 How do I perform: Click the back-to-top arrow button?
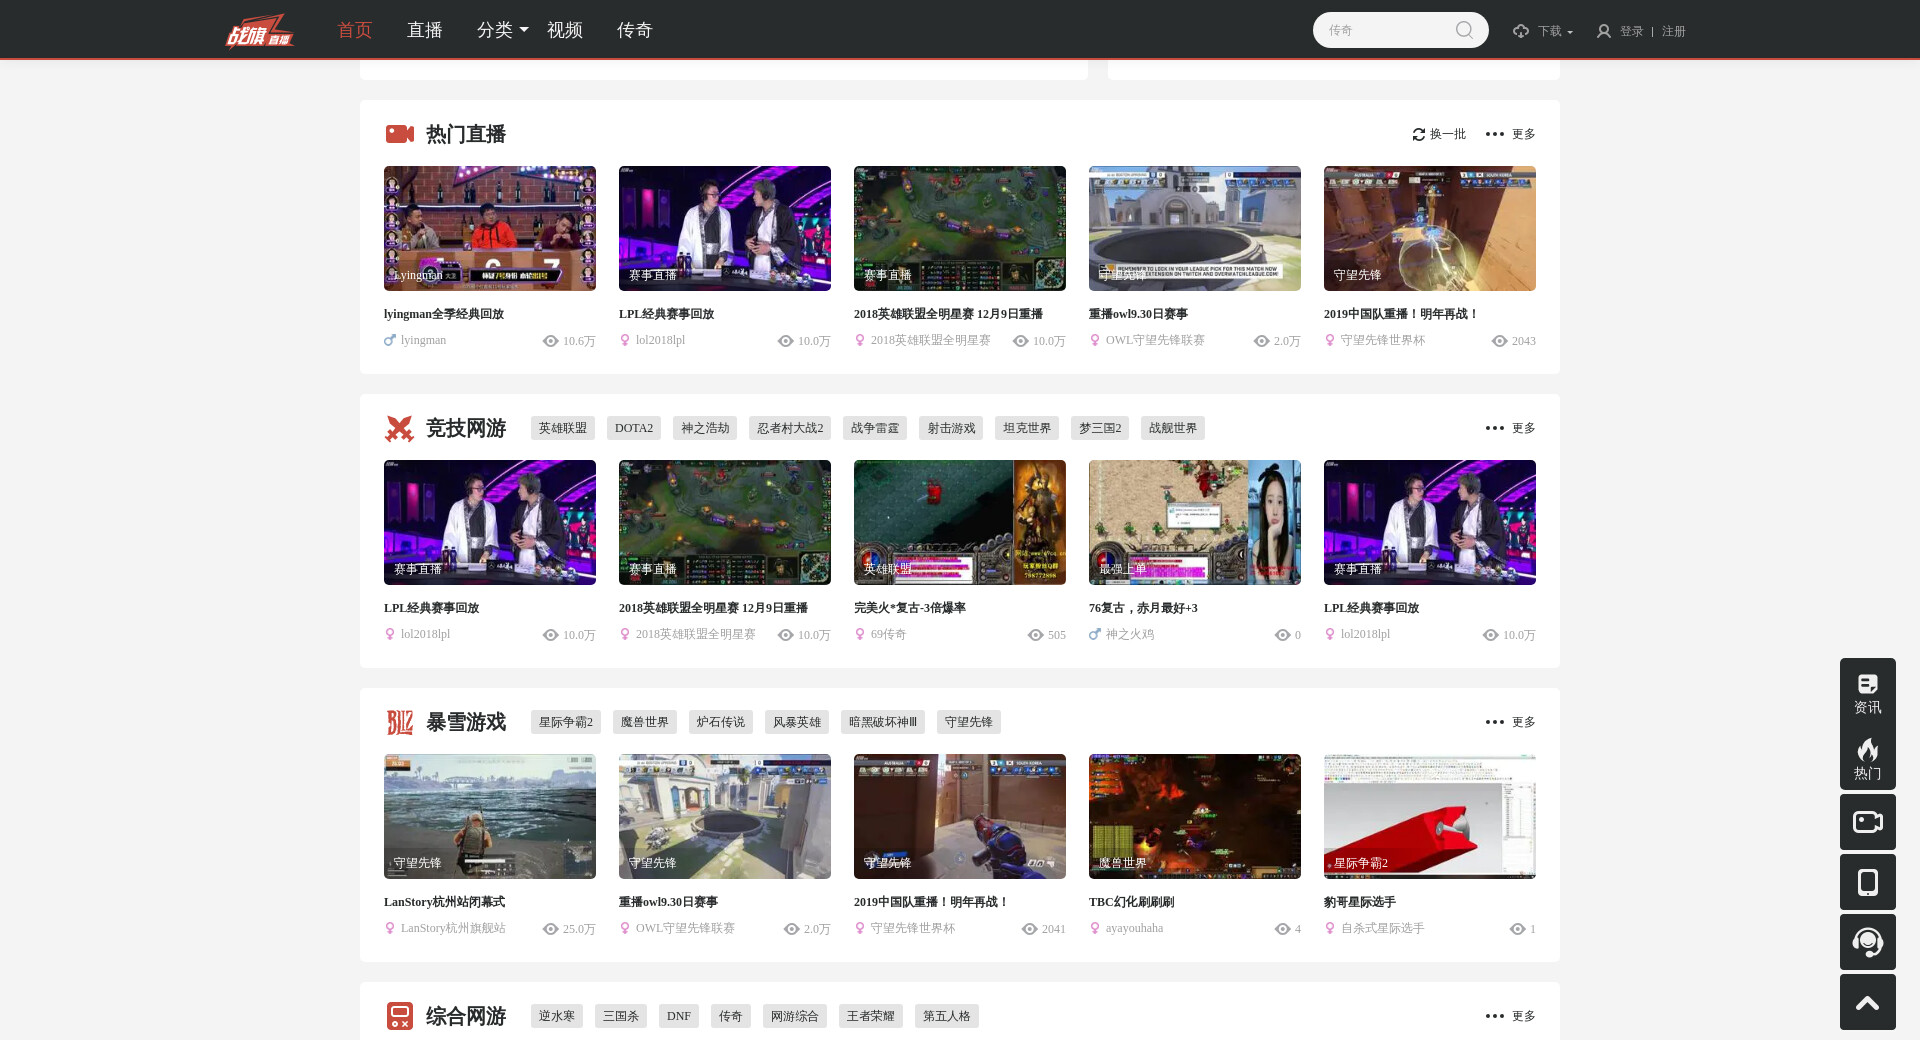[x=1867, y=1003]
